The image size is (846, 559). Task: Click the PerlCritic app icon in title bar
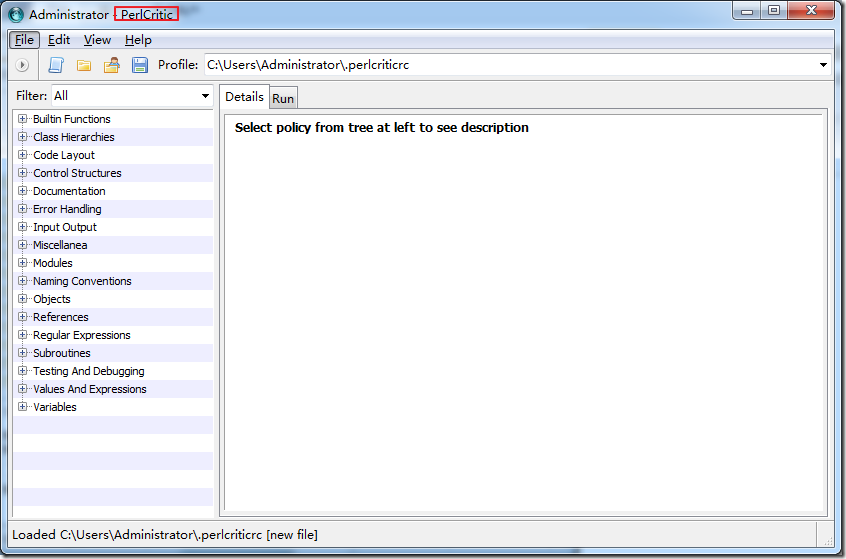[16, 15]
